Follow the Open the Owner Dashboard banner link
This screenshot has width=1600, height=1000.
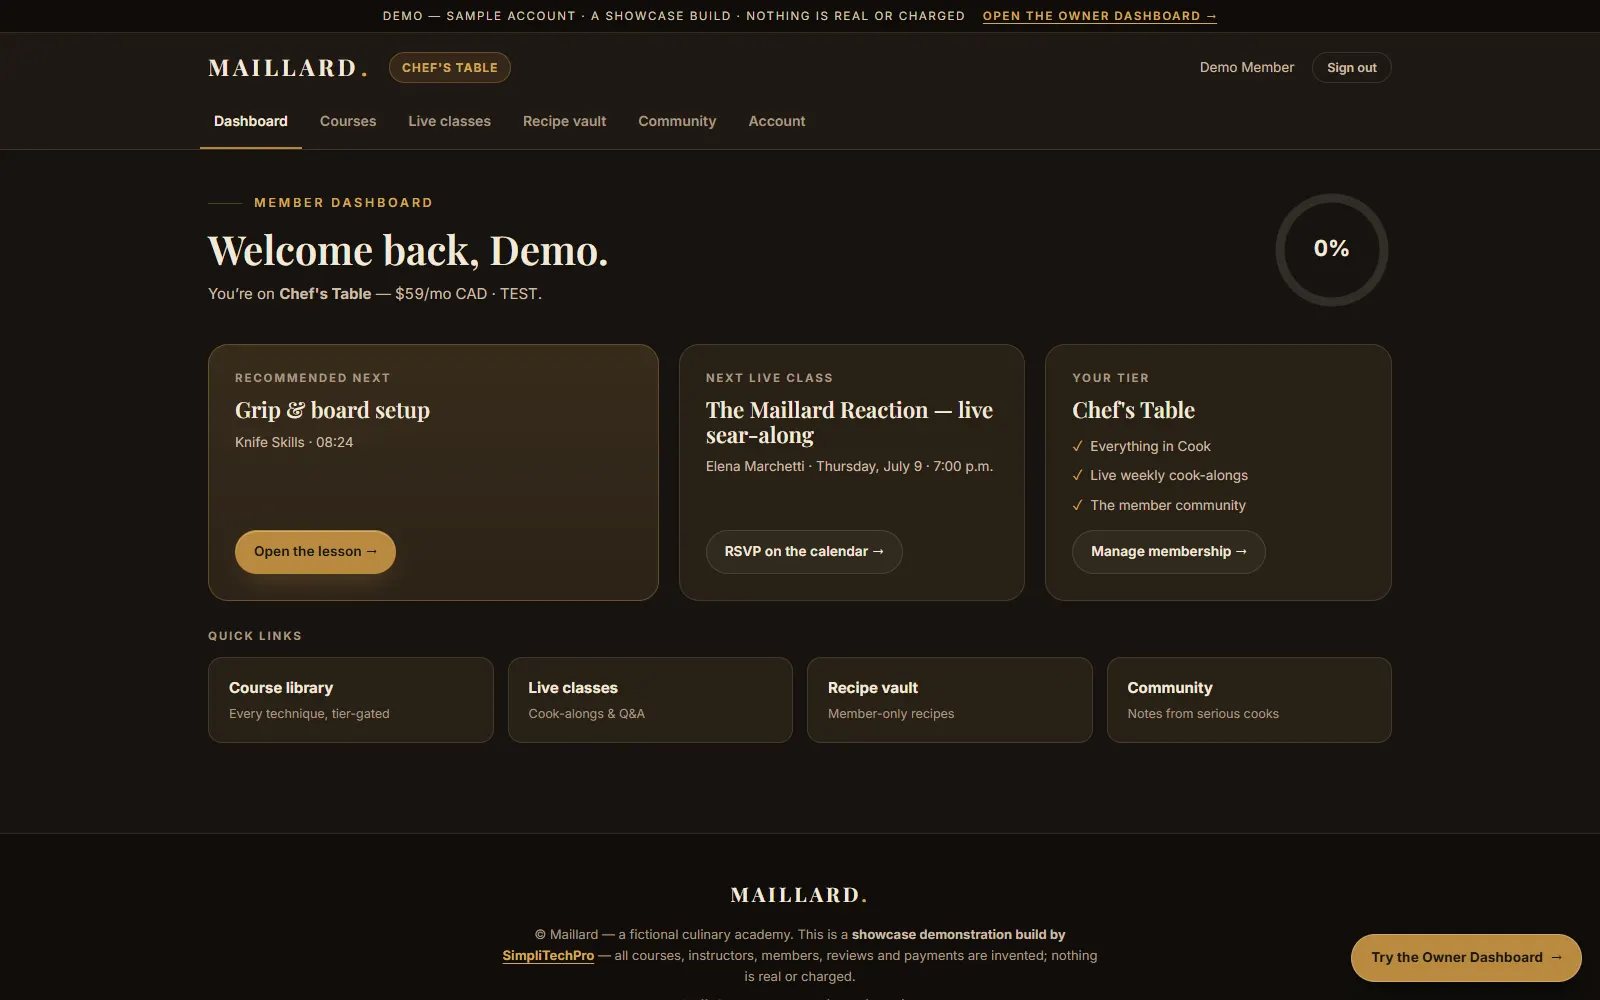[x=1100, y=16]
